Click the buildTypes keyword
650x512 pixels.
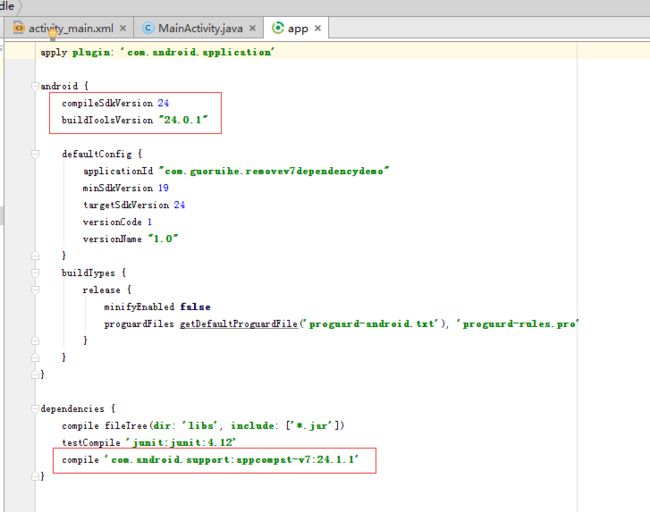(x=88, y=273)
